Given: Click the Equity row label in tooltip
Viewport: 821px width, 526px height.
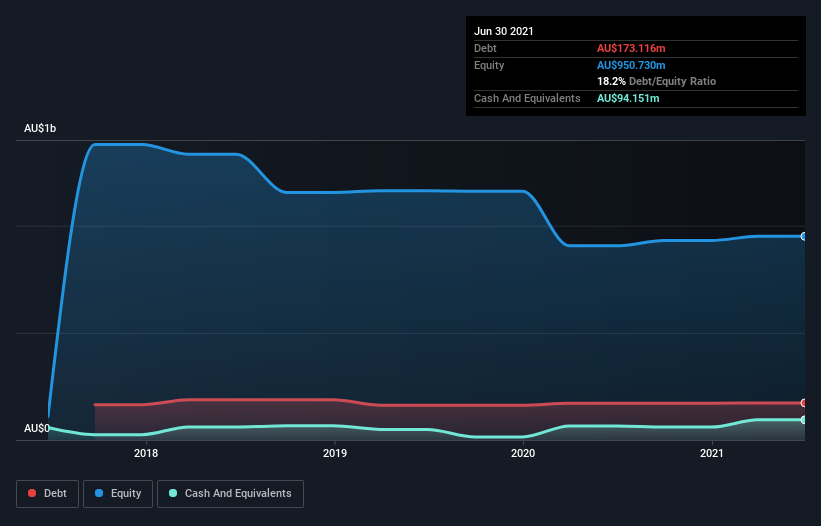Looking at the screenshot, I should (x=489, y=65).
